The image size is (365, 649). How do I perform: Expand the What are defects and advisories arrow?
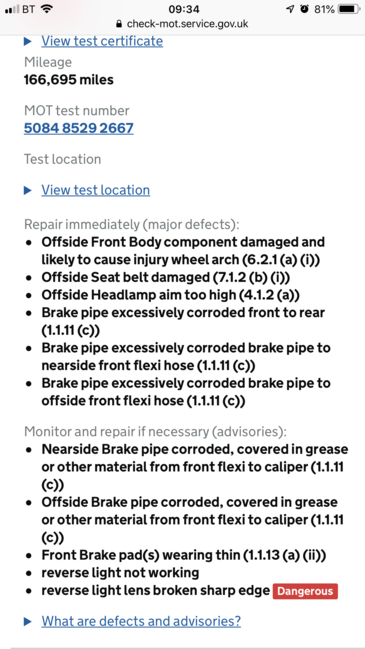[28, 621]
